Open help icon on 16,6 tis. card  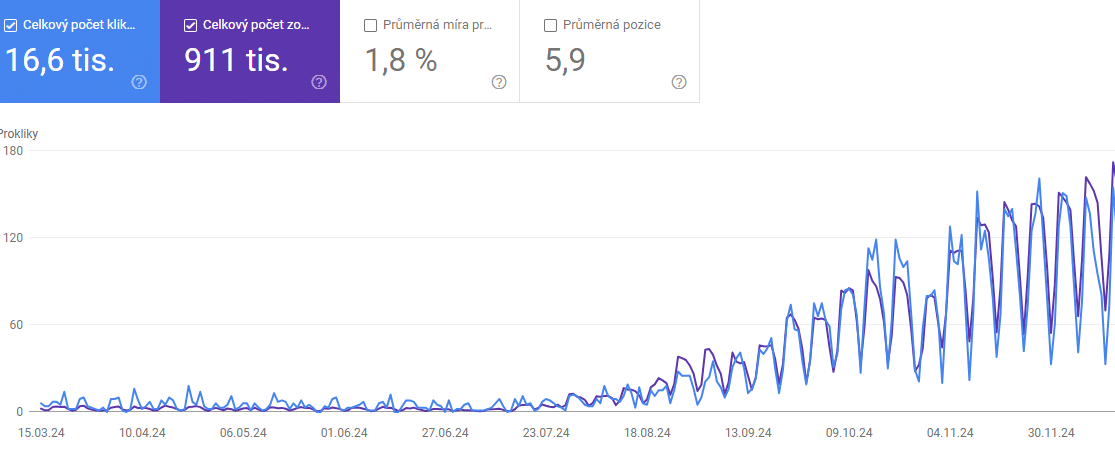pos(139,82)
